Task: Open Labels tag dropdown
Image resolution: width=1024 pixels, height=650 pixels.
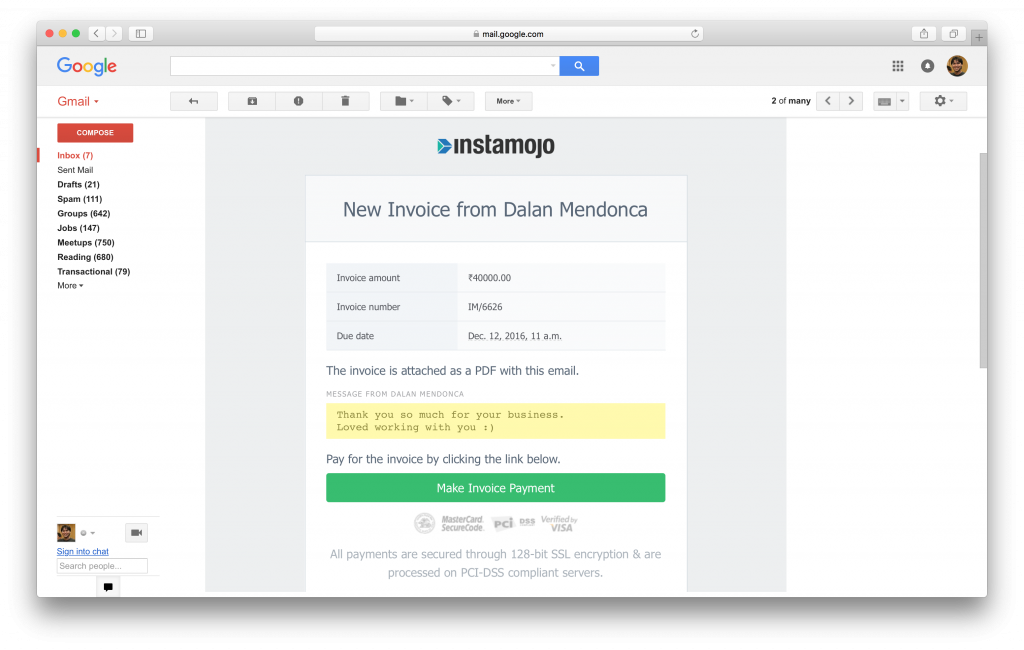Action: [451, 101]
